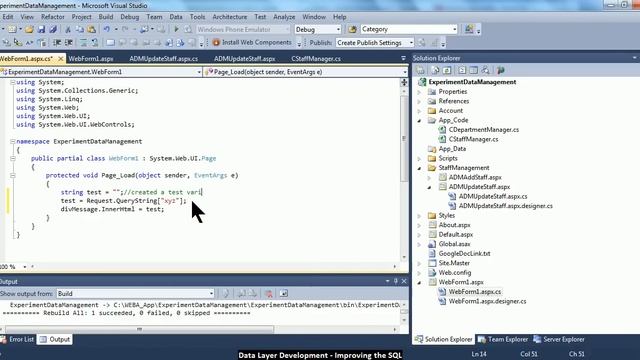Image resolution: width=640 pixels, height=360 pixels.
Task: Save the current file via floppy icon
Action: (41, 29)
